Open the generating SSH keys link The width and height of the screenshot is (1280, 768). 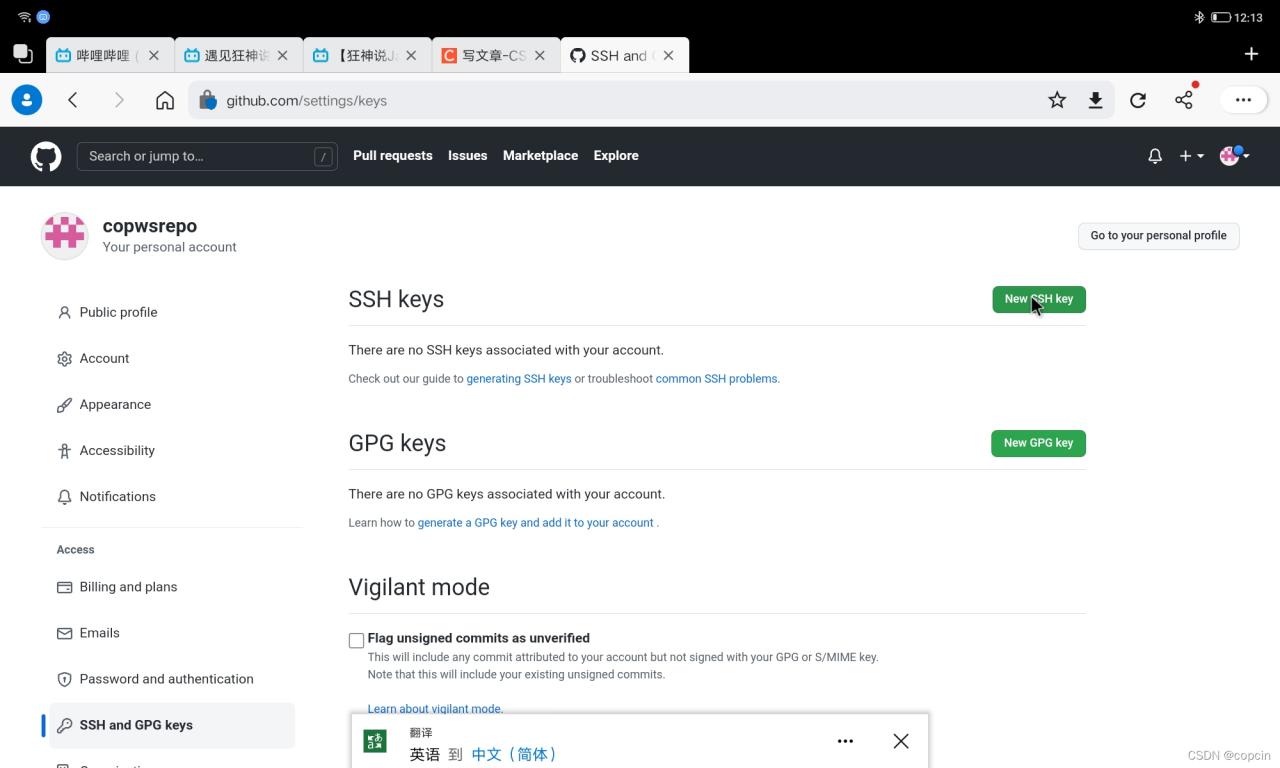518,379
